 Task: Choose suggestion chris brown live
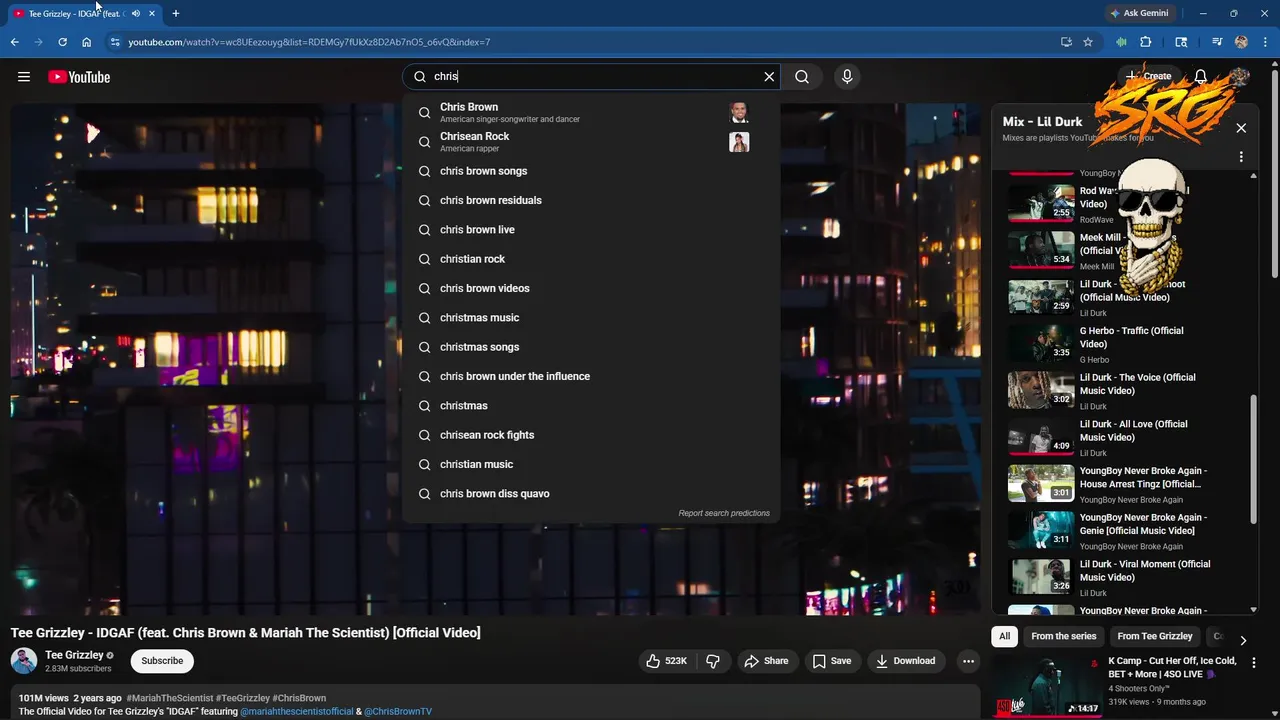click(x=591, y=230)
